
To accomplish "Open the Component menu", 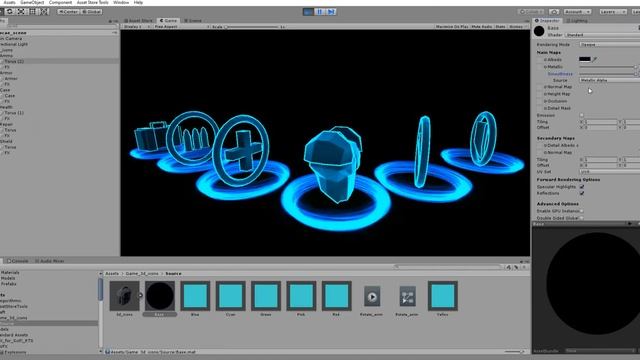I will [x=60, y=2].
